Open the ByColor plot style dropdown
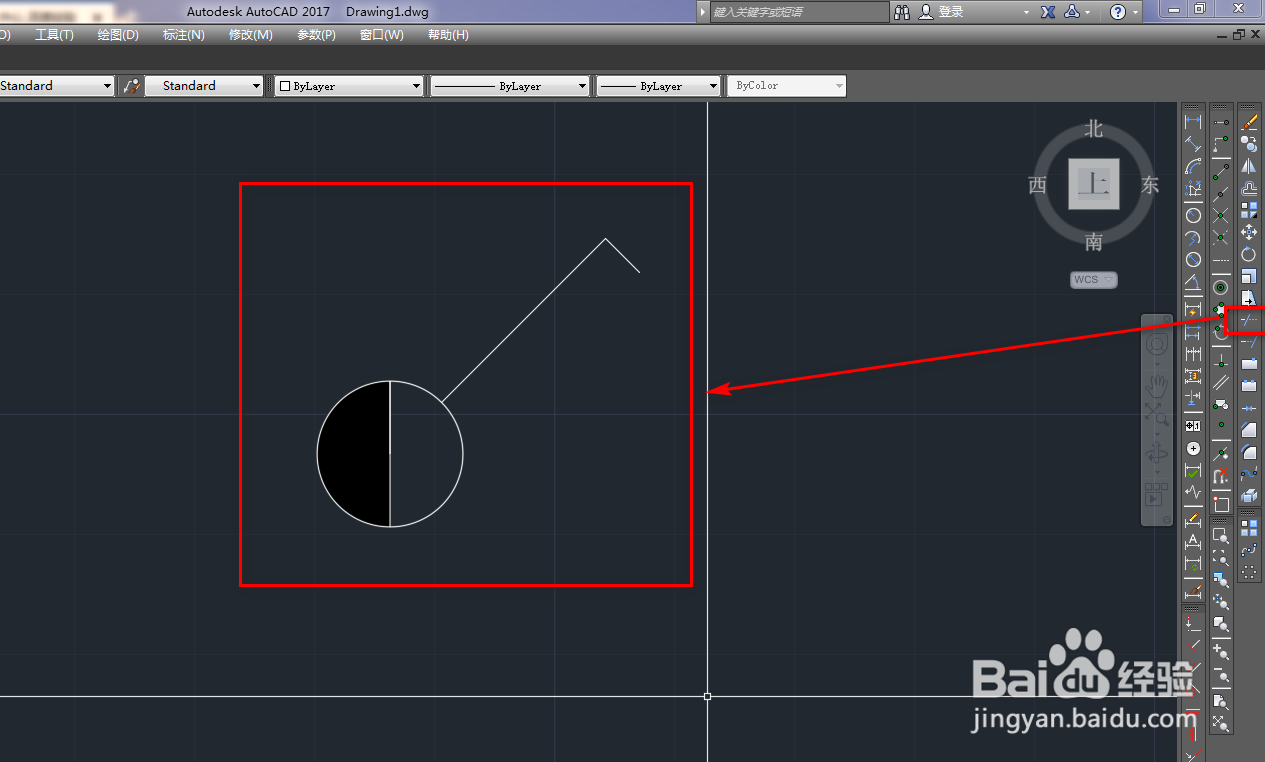This screenshot has height=762, width=1265. tap(786, 86)
